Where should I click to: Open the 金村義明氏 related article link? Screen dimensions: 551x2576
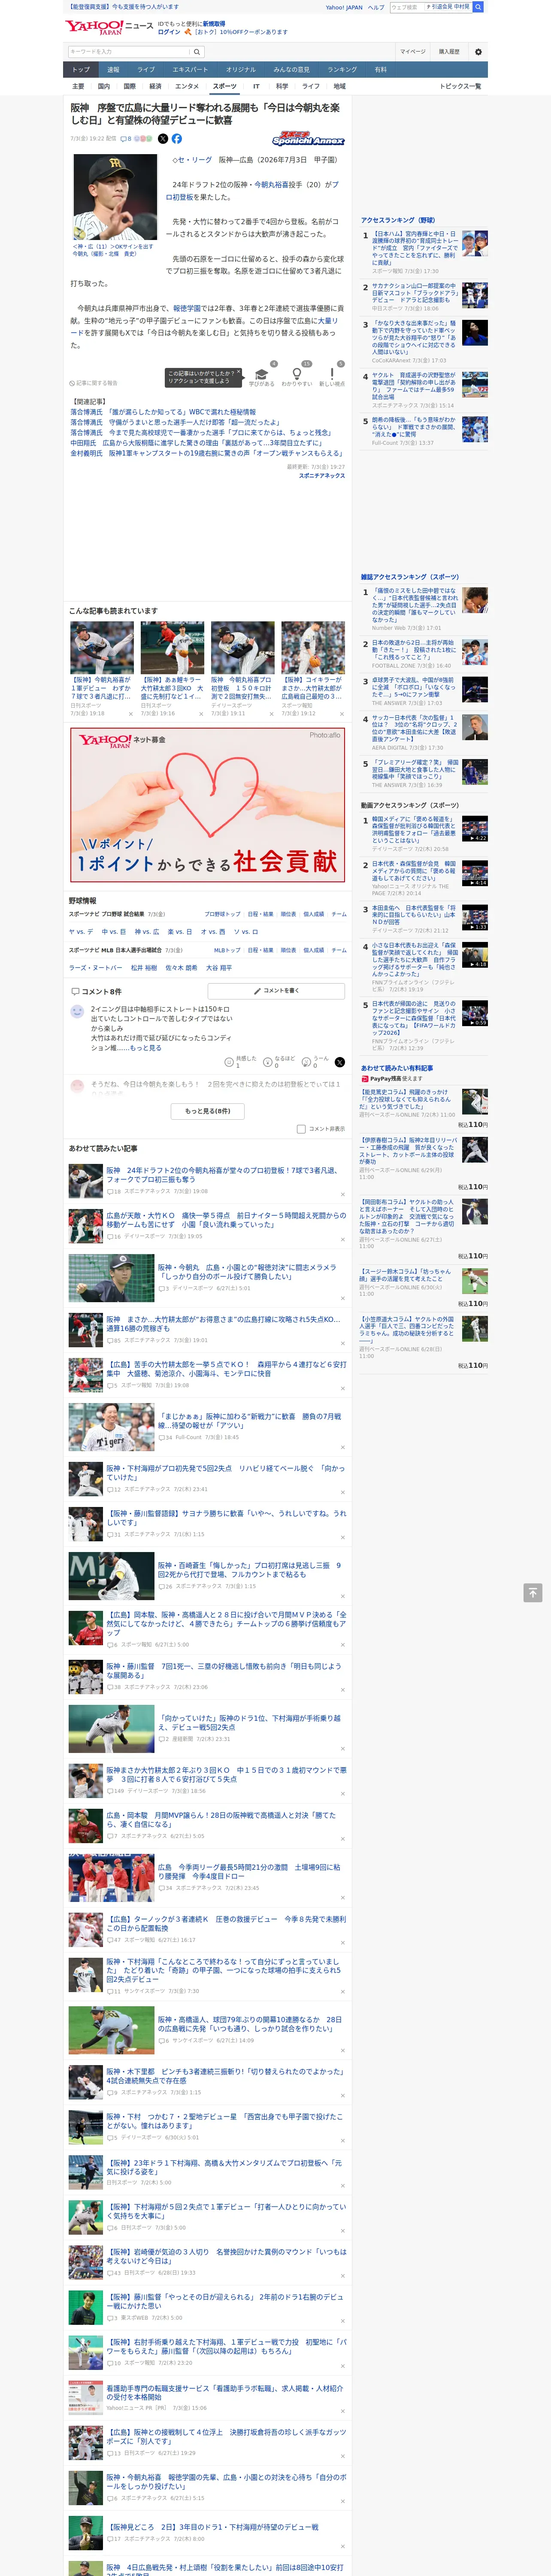[206, 453]
